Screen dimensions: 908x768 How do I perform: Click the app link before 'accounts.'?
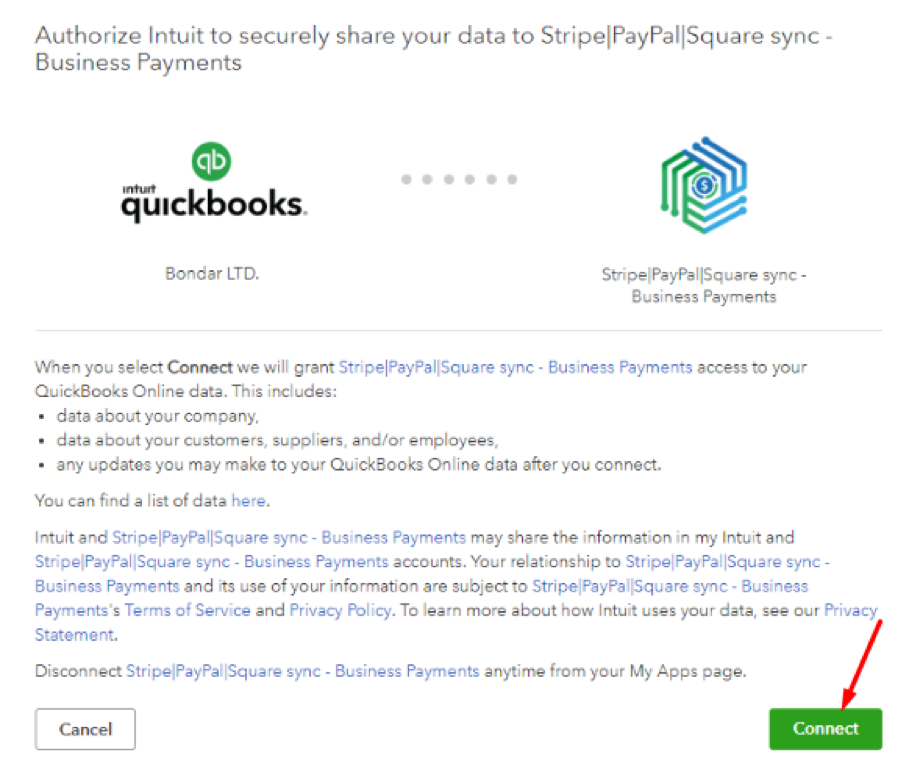click(212, 562)
